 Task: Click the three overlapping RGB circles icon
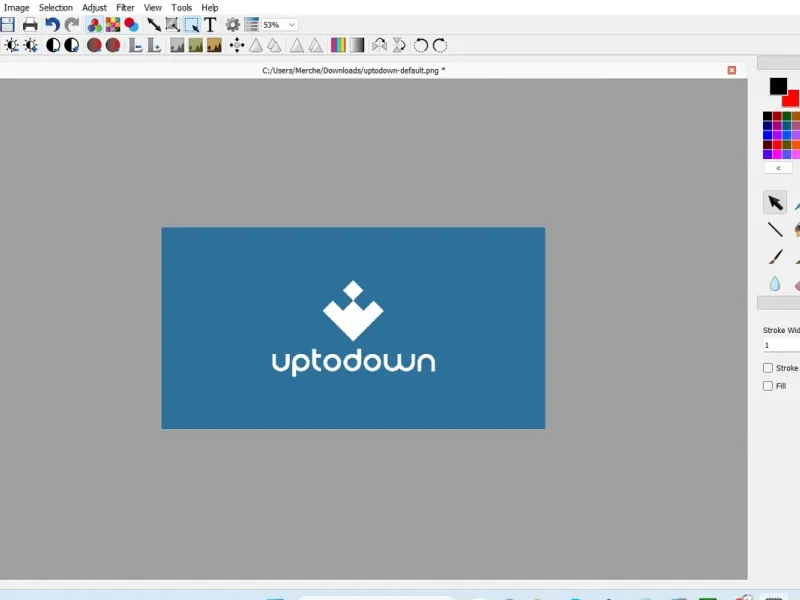[x=94, y=24]
